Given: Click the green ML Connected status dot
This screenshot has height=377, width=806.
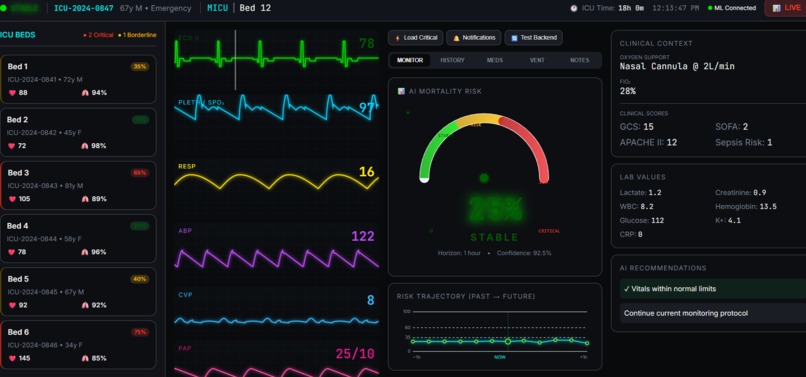Looking at the screenshot, I should click(x=710, y=8).
